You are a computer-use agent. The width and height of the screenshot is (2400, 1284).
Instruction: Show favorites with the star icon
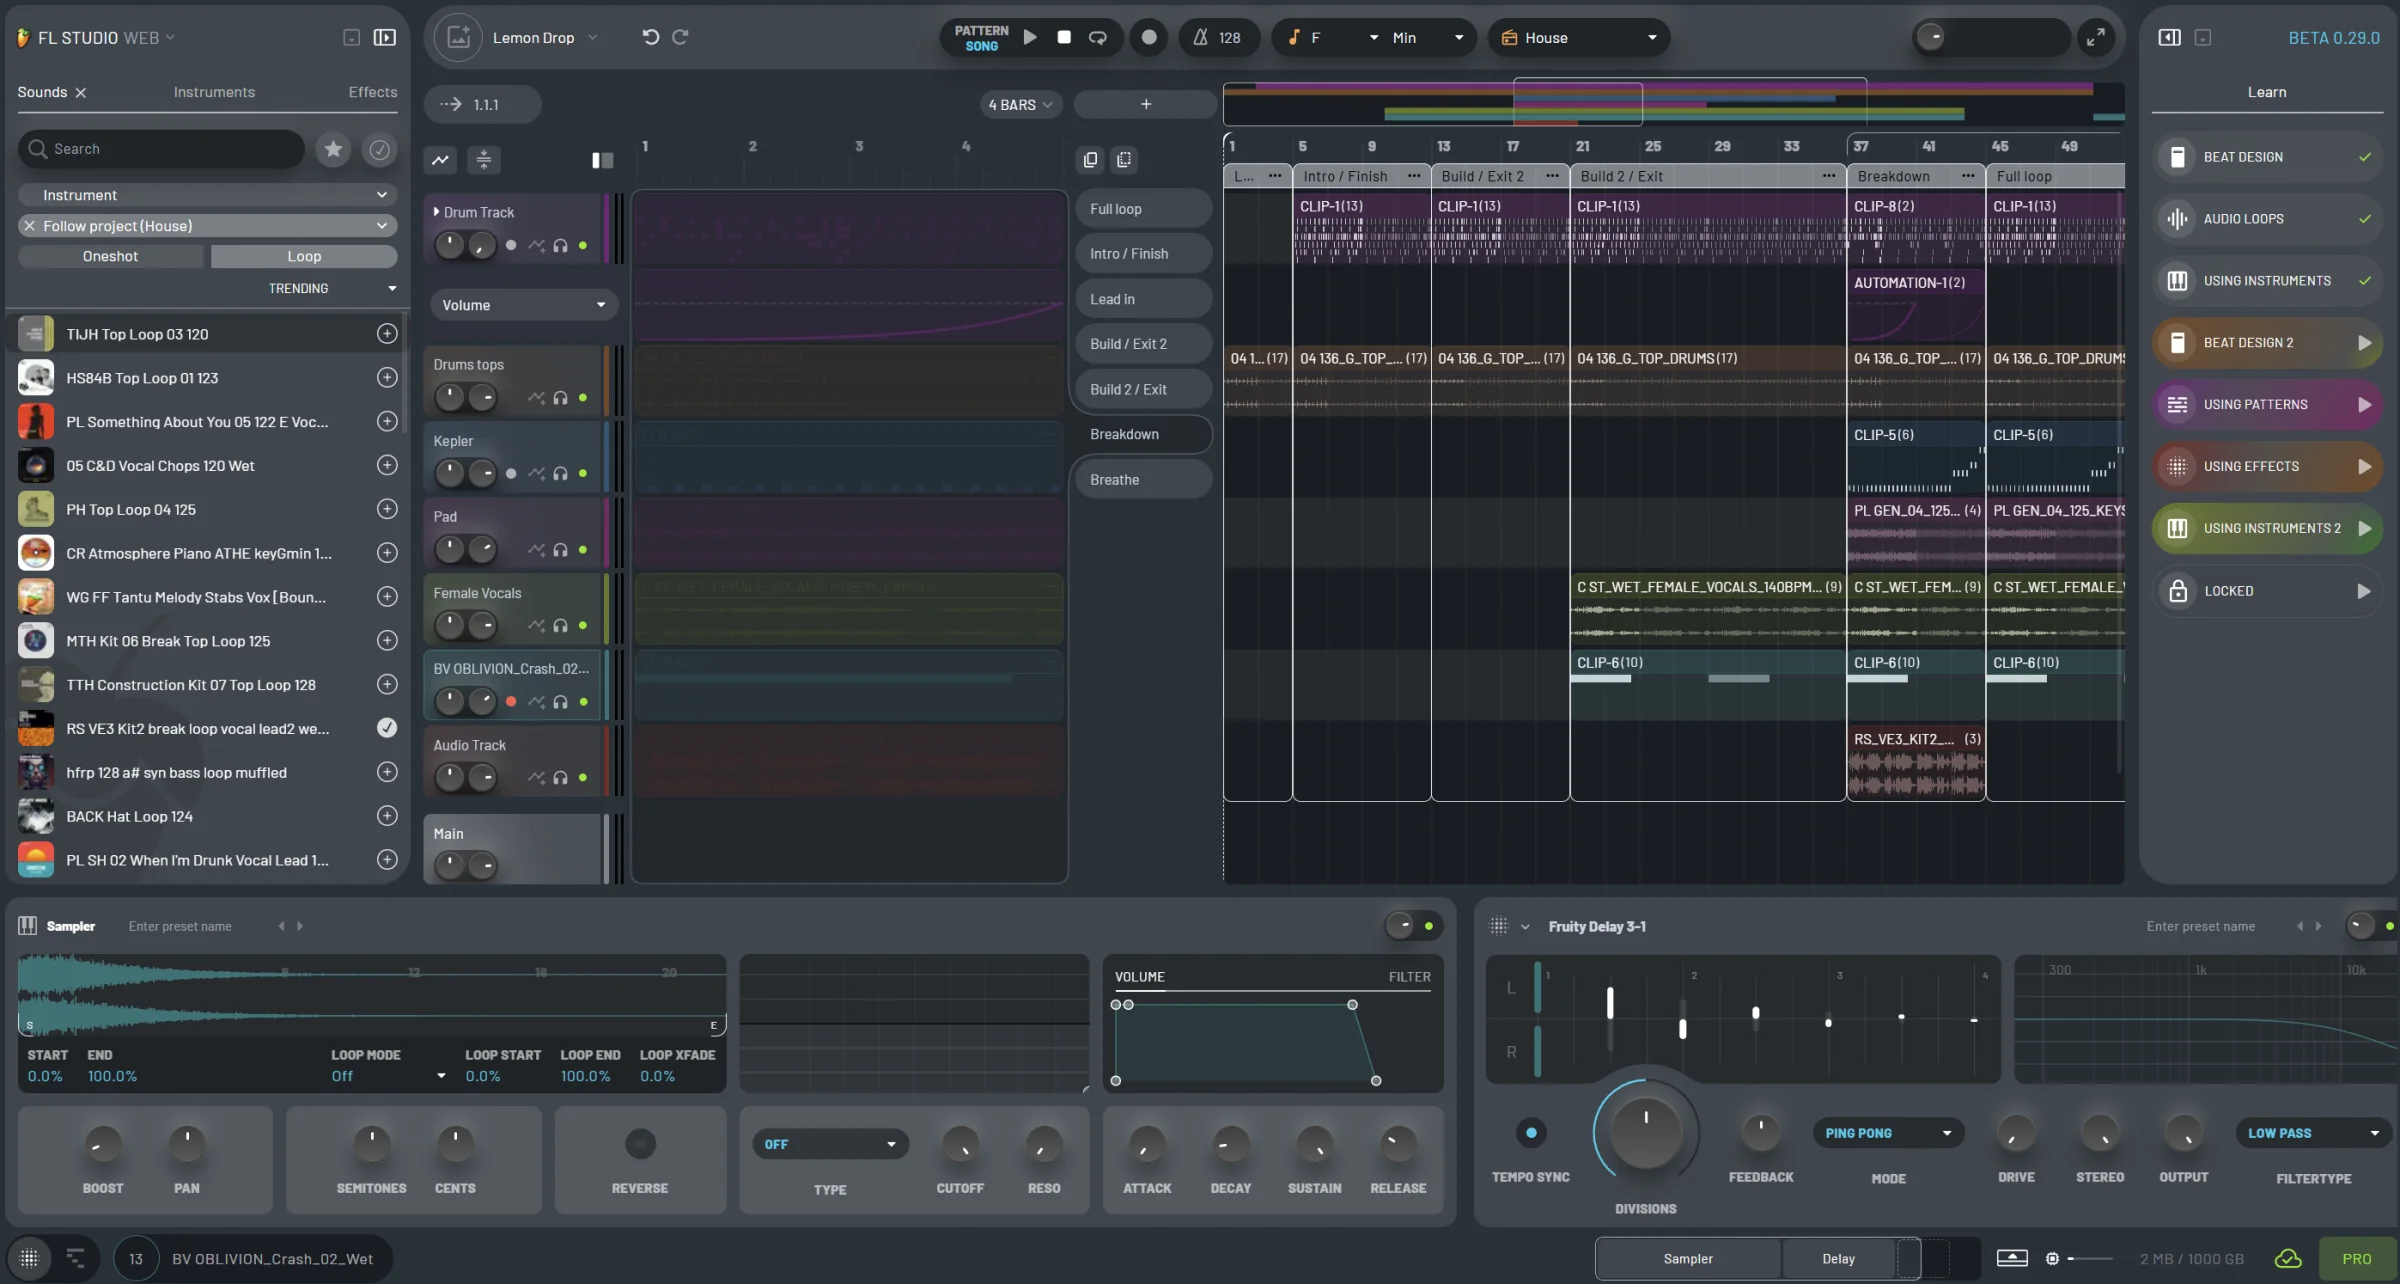pos(333,149)
